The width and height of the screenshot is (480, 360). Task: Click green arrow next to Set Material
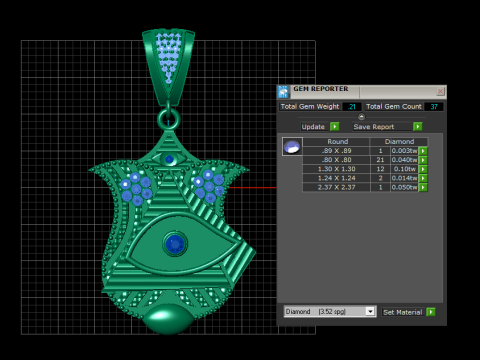431,312
